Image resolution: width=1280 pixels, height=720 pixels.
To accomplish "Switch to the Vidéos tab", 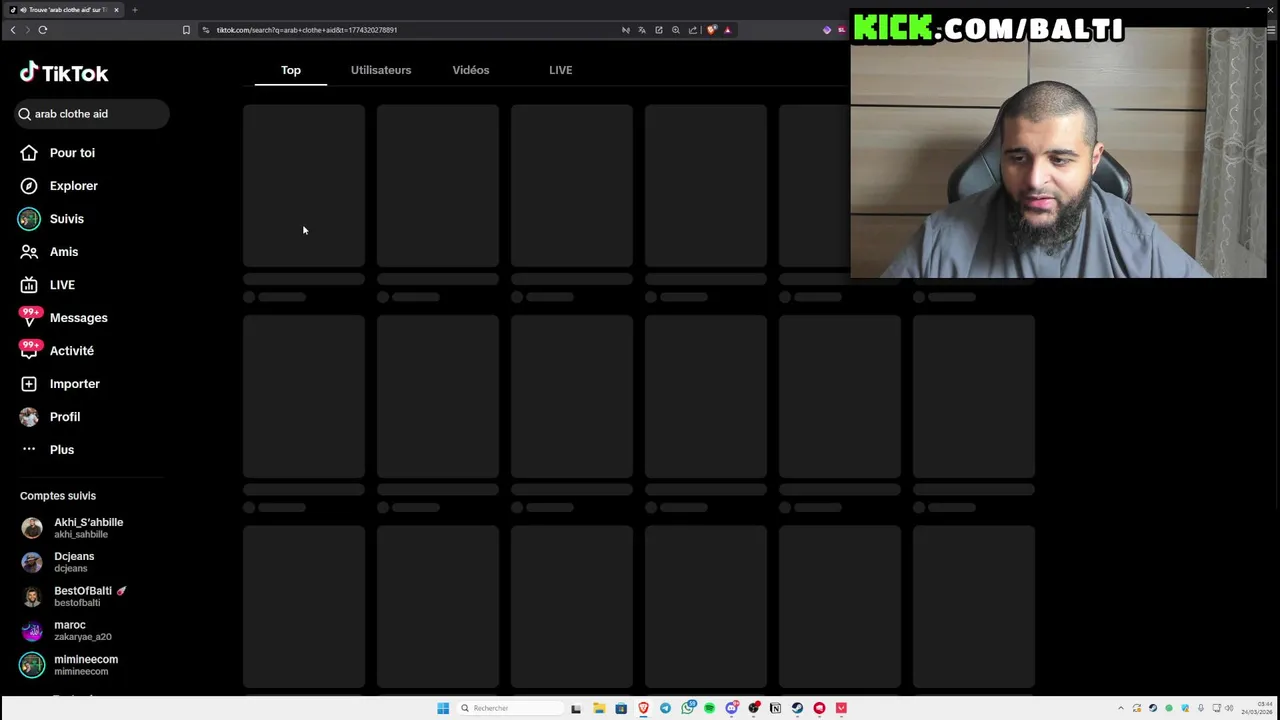I will pyautogui.click(x=471, y=70).
